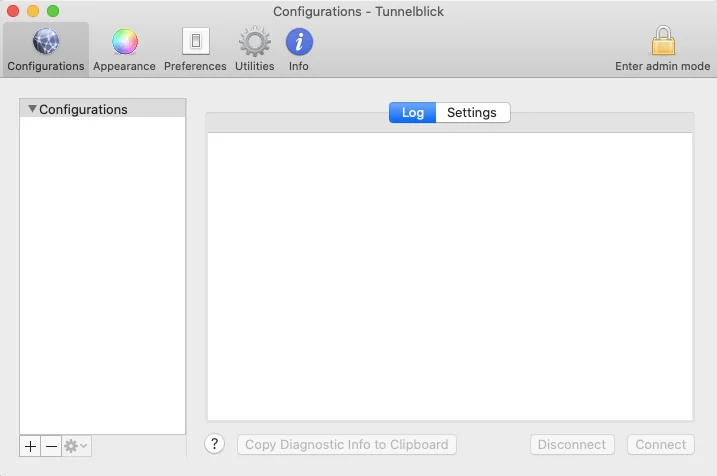Collapse the Configurations disclosure triangle
The width and height of the screenshot is (717, 476).
[x=32, y=109]
